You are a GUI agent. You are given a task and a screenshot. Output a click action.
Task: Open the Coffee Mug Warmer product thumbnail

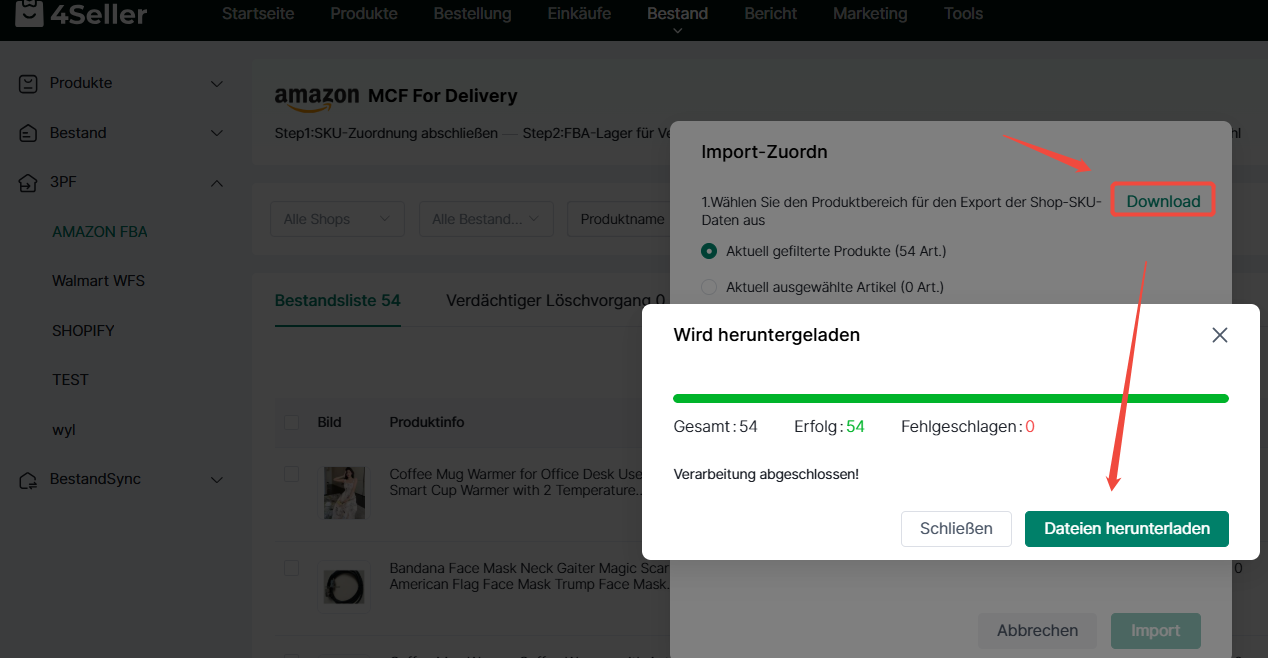(344, 492)
